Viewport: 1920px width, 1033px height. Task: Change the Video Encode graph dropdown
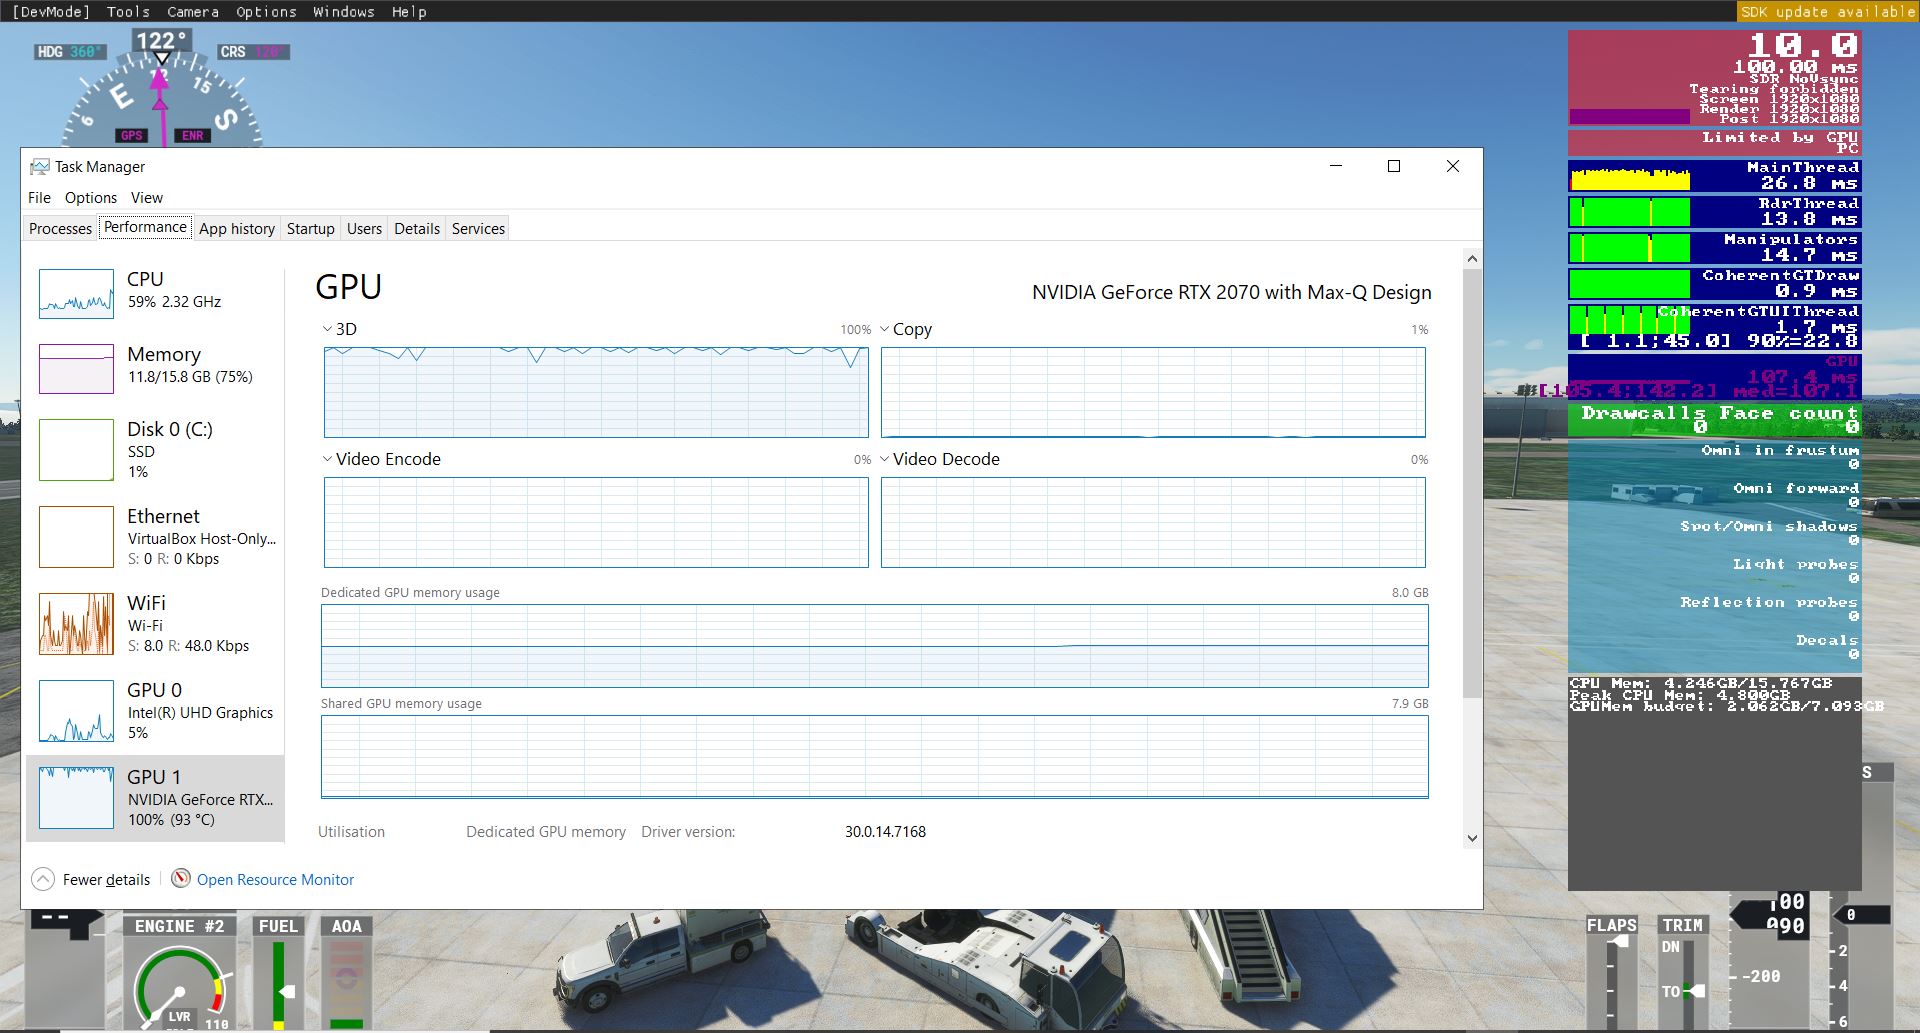[327, 459]
